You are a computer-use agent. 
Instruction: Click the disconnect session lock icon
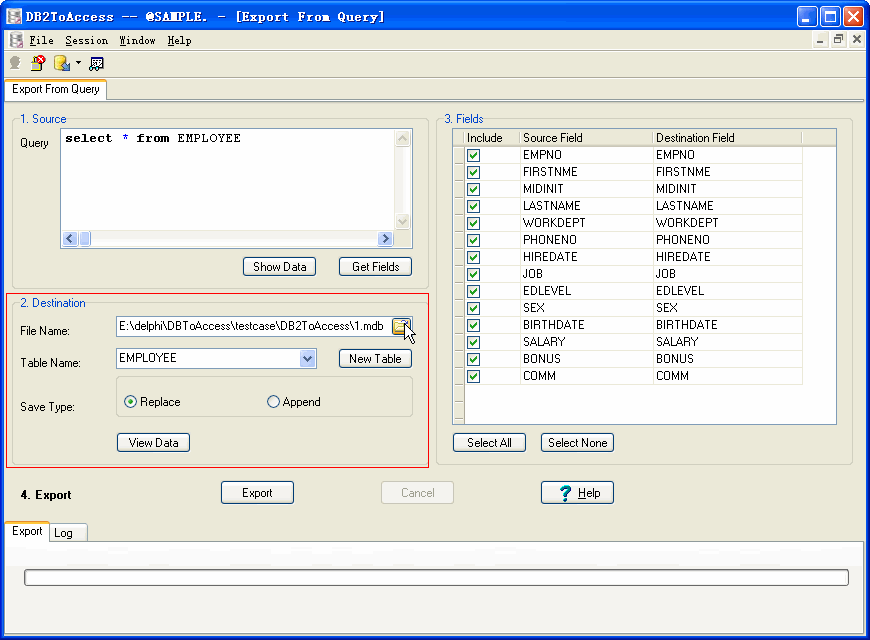click(38, 63)
